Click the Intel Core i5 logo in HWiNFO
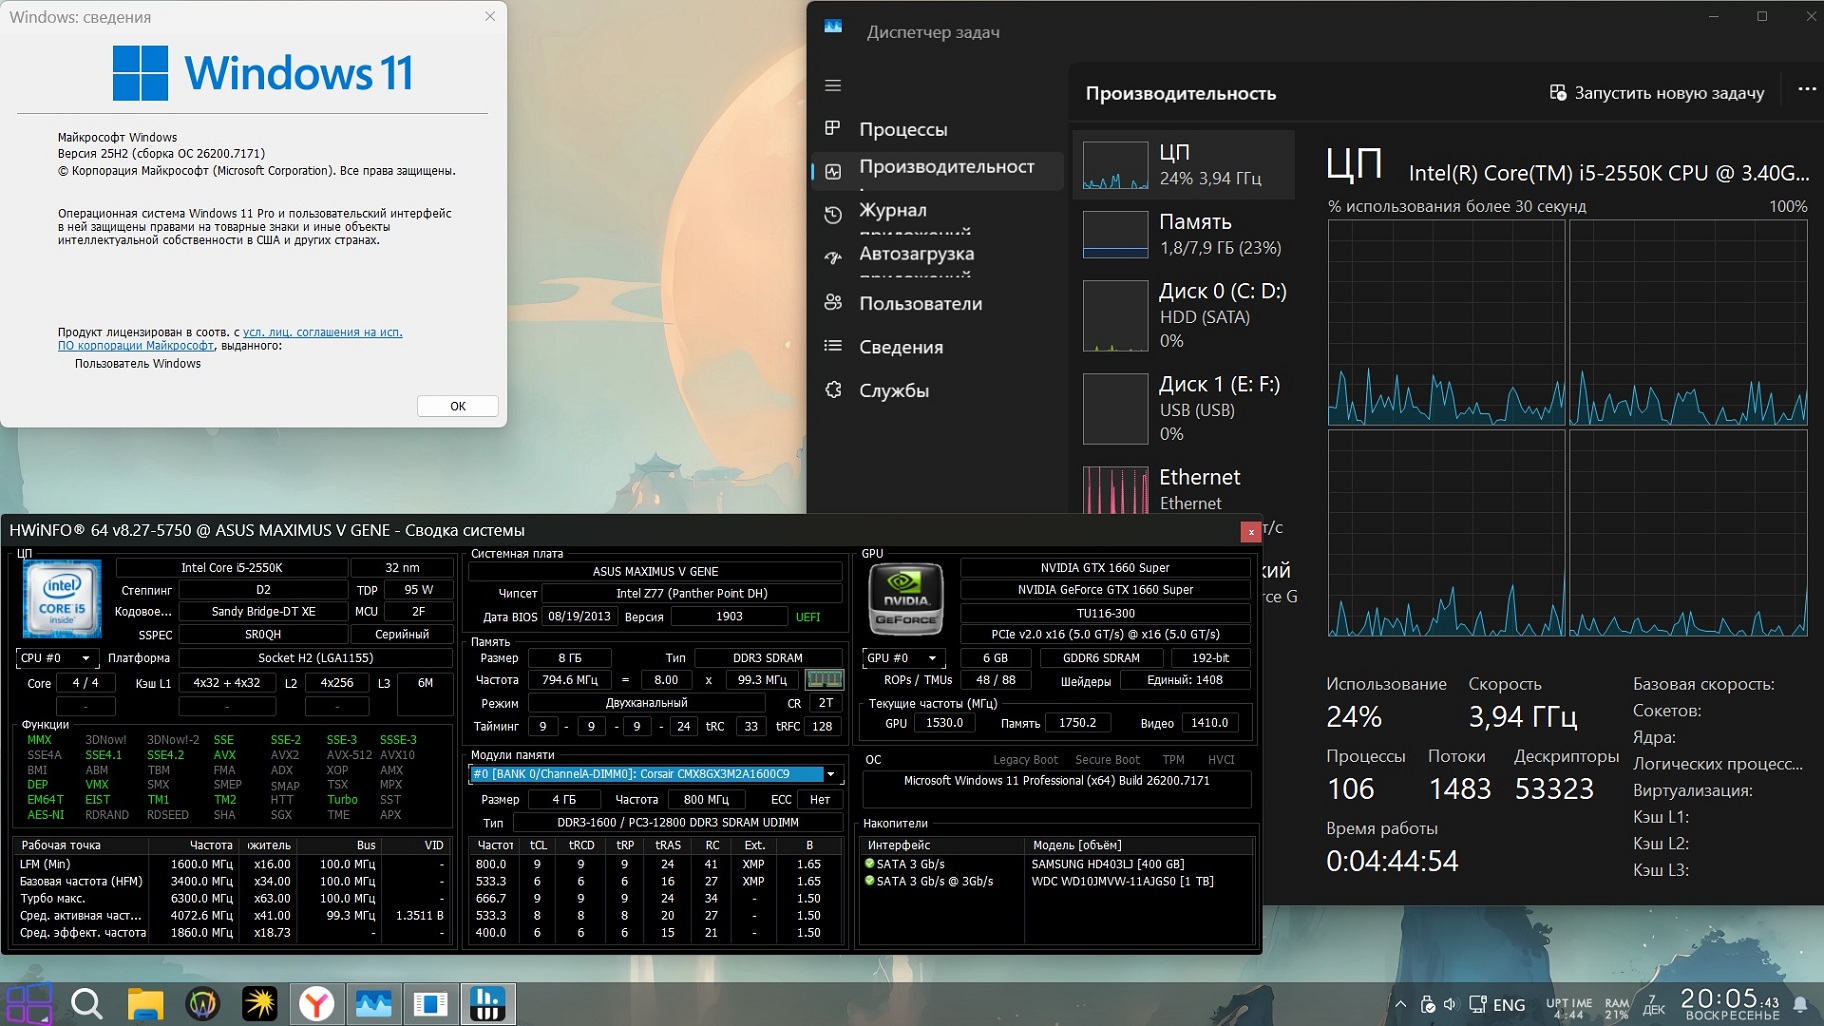The height and width of the screenshot is (1026, 1824). [62, 598]
